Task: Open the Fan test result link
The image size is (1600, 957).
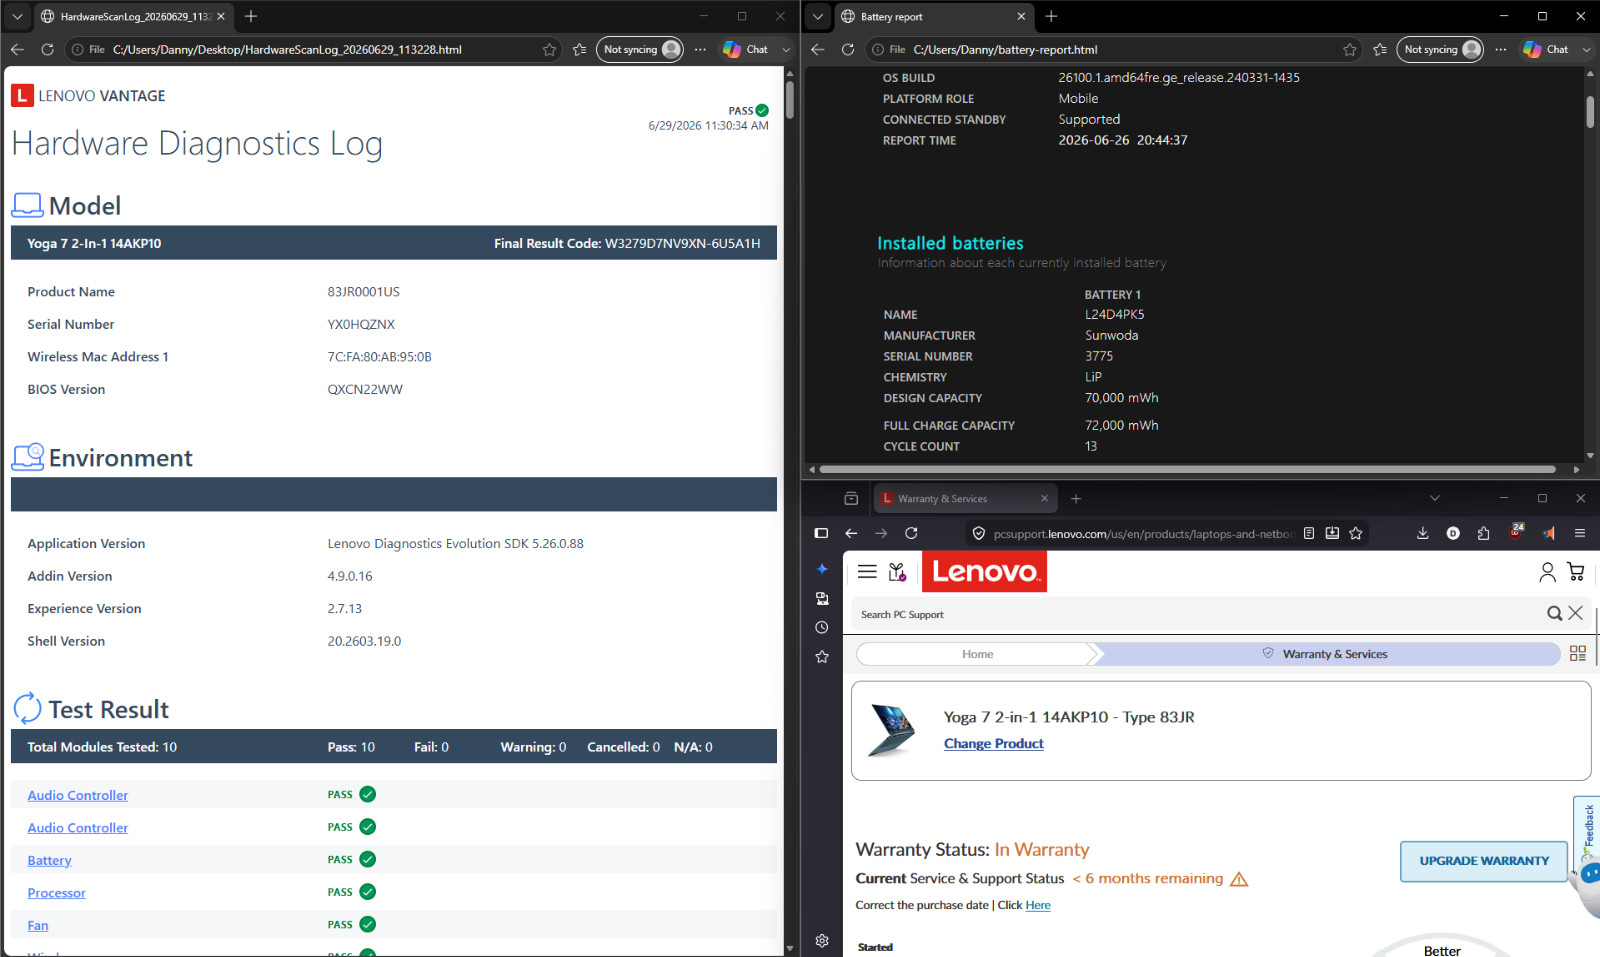Action: tap(38, 925)
